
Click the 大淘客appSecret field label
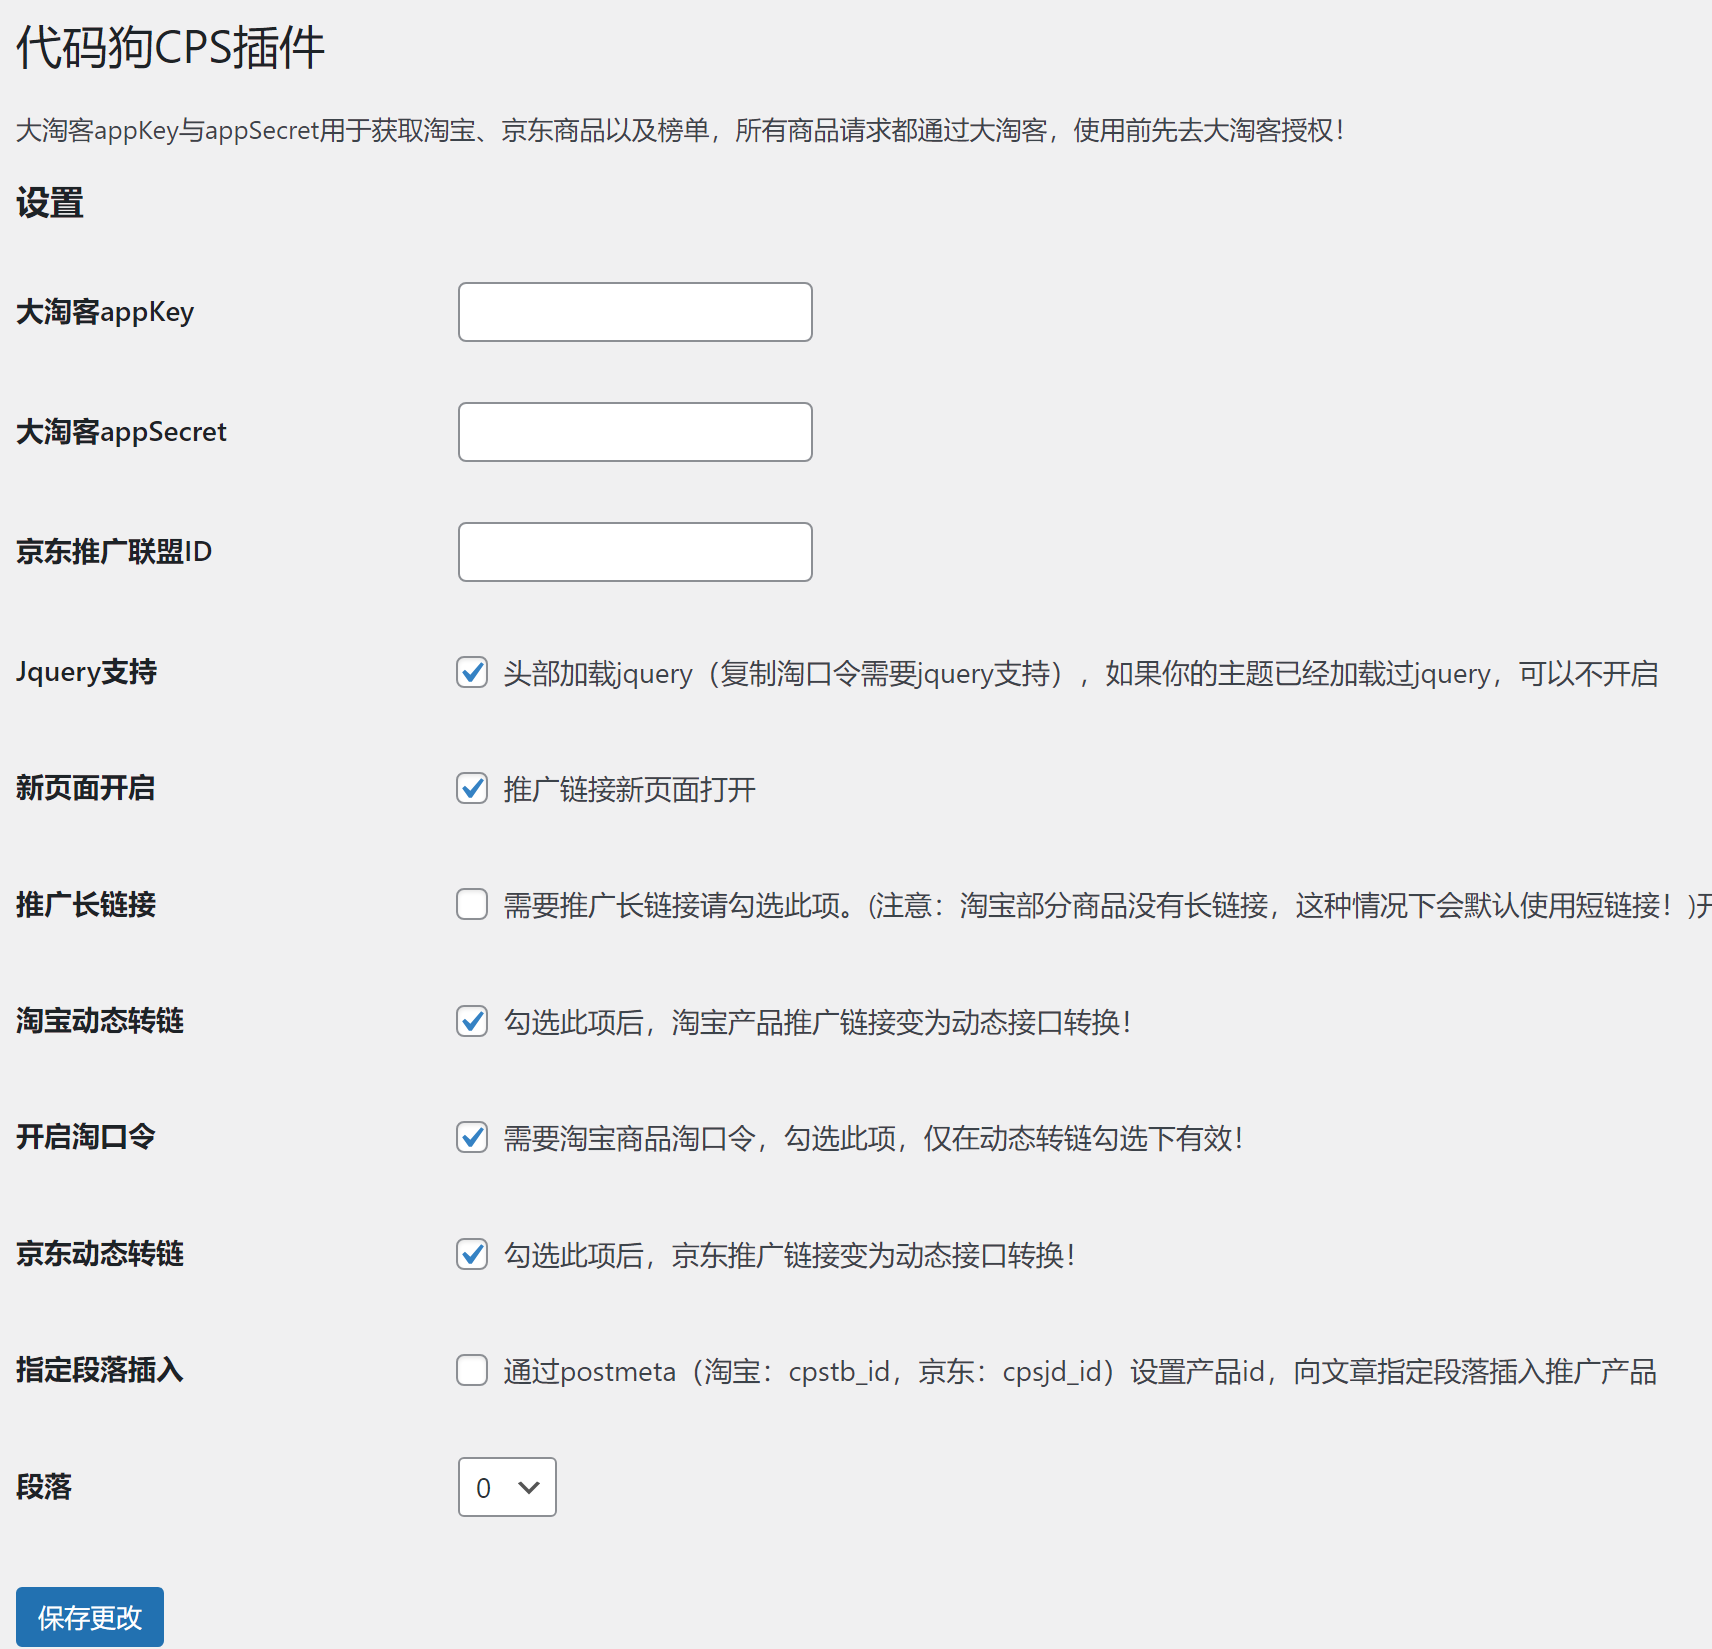pyautogui.click(x=122, y=432)
